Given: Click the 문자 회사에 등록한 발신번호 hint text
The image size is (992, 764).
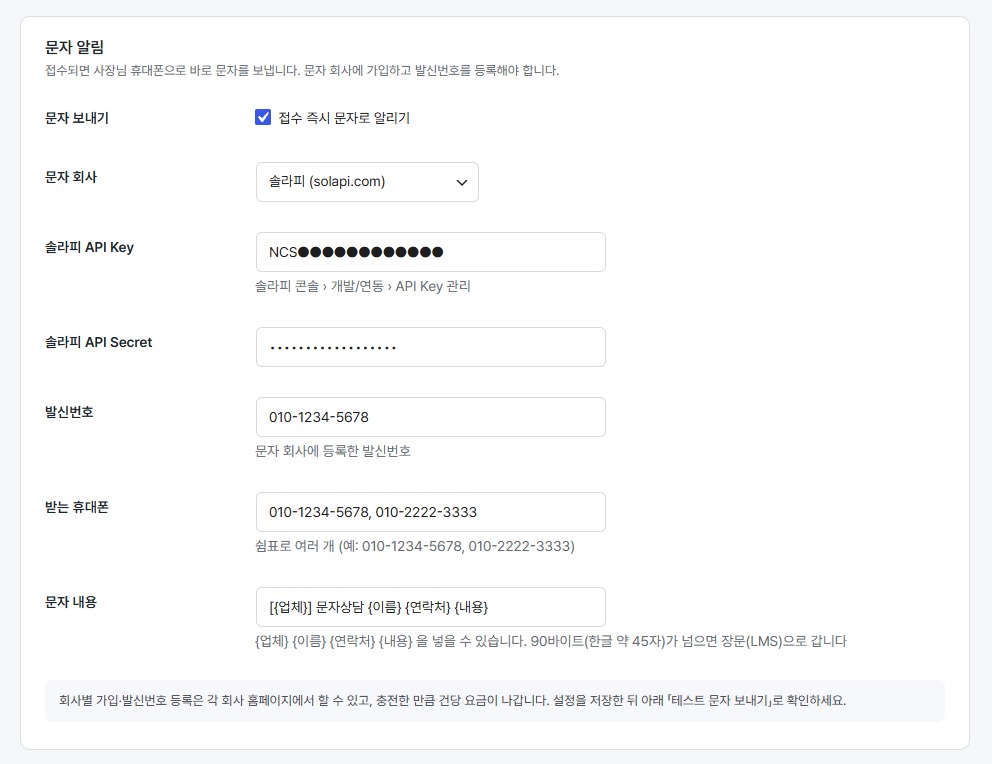Looking at the screenshot, I should click(x=333, y=451).
